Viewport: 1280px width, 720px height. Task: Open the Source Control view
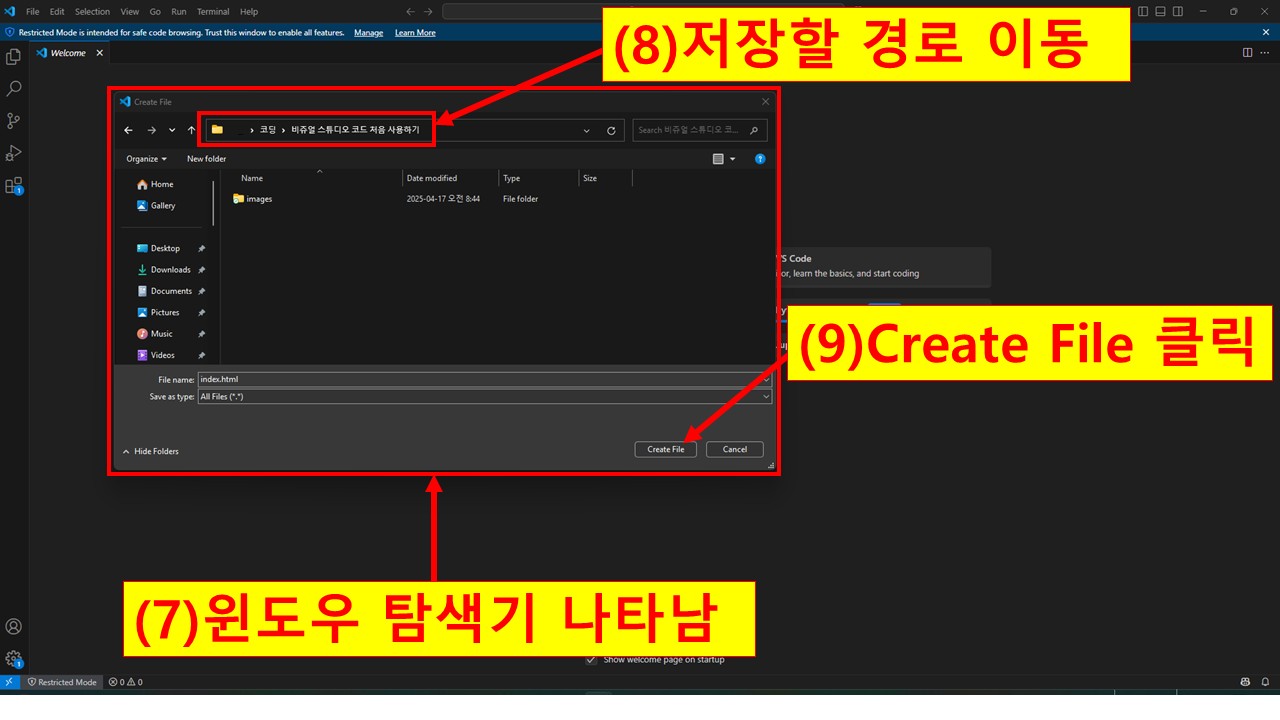coord(13,120)
